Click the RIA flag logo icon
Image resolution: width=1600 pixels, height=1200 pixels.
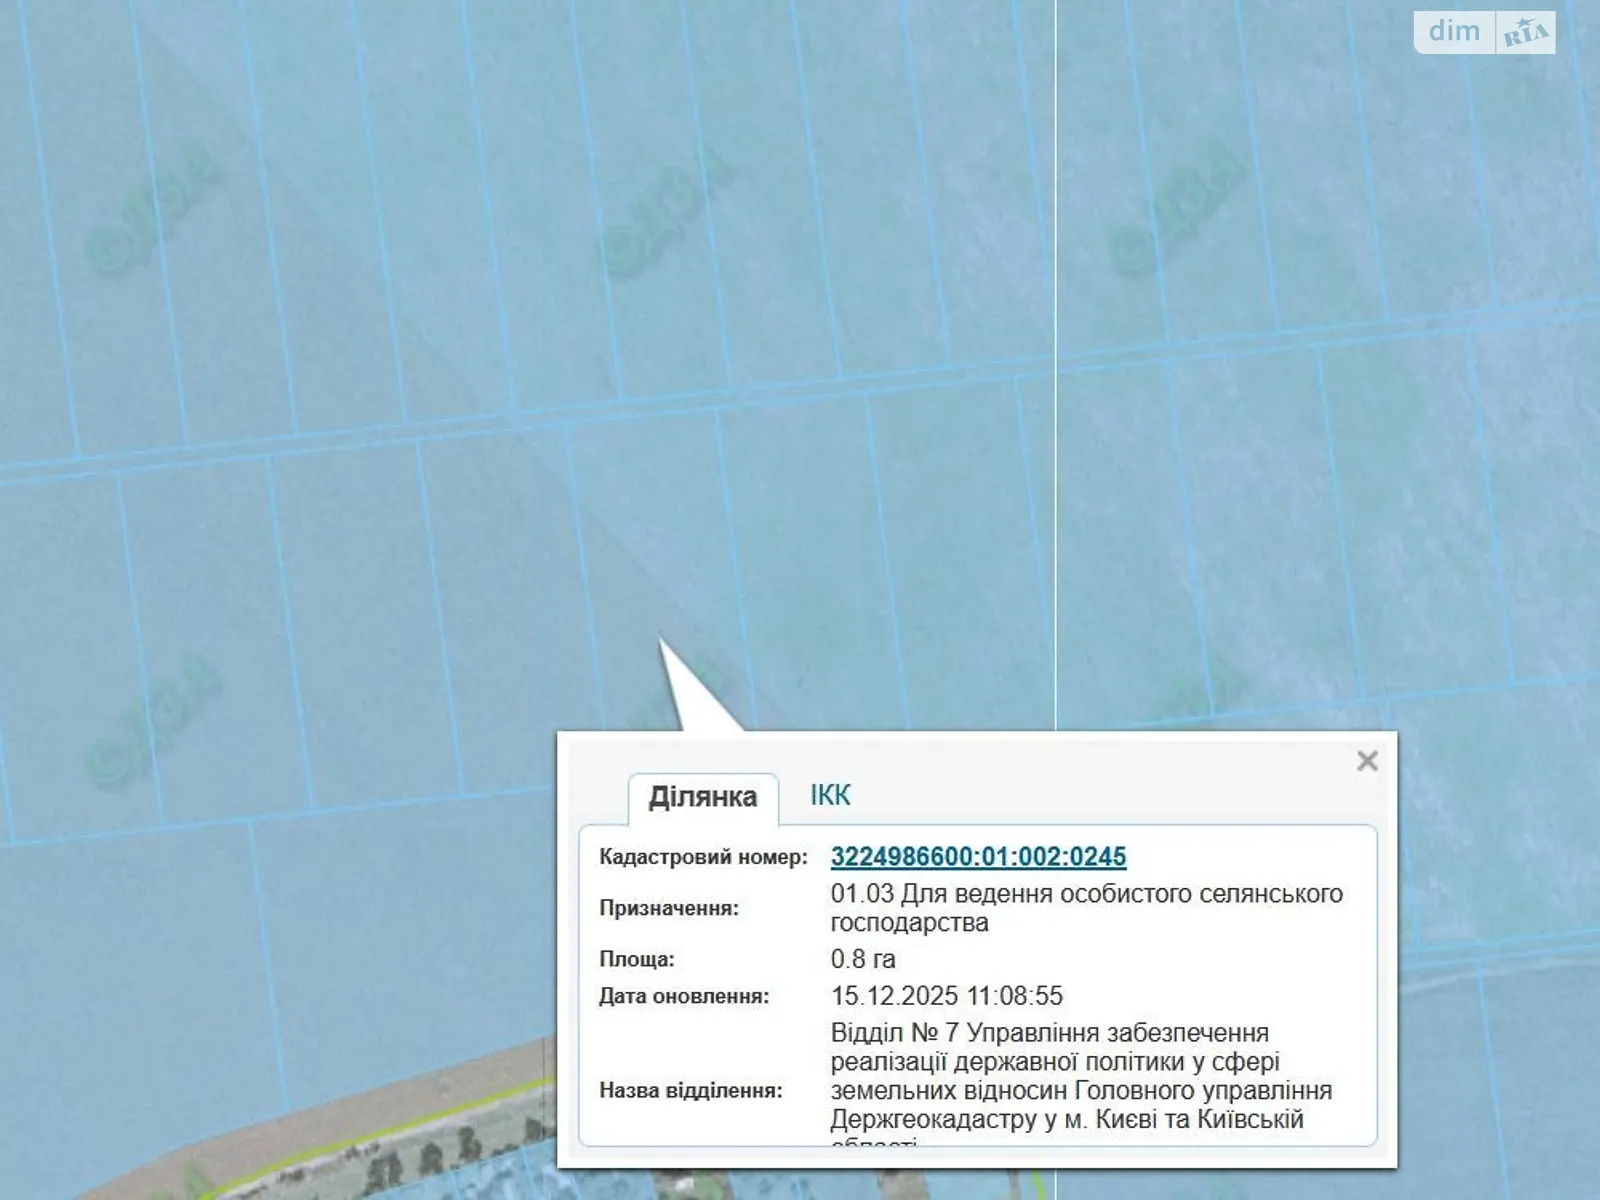click(1525, 33)
